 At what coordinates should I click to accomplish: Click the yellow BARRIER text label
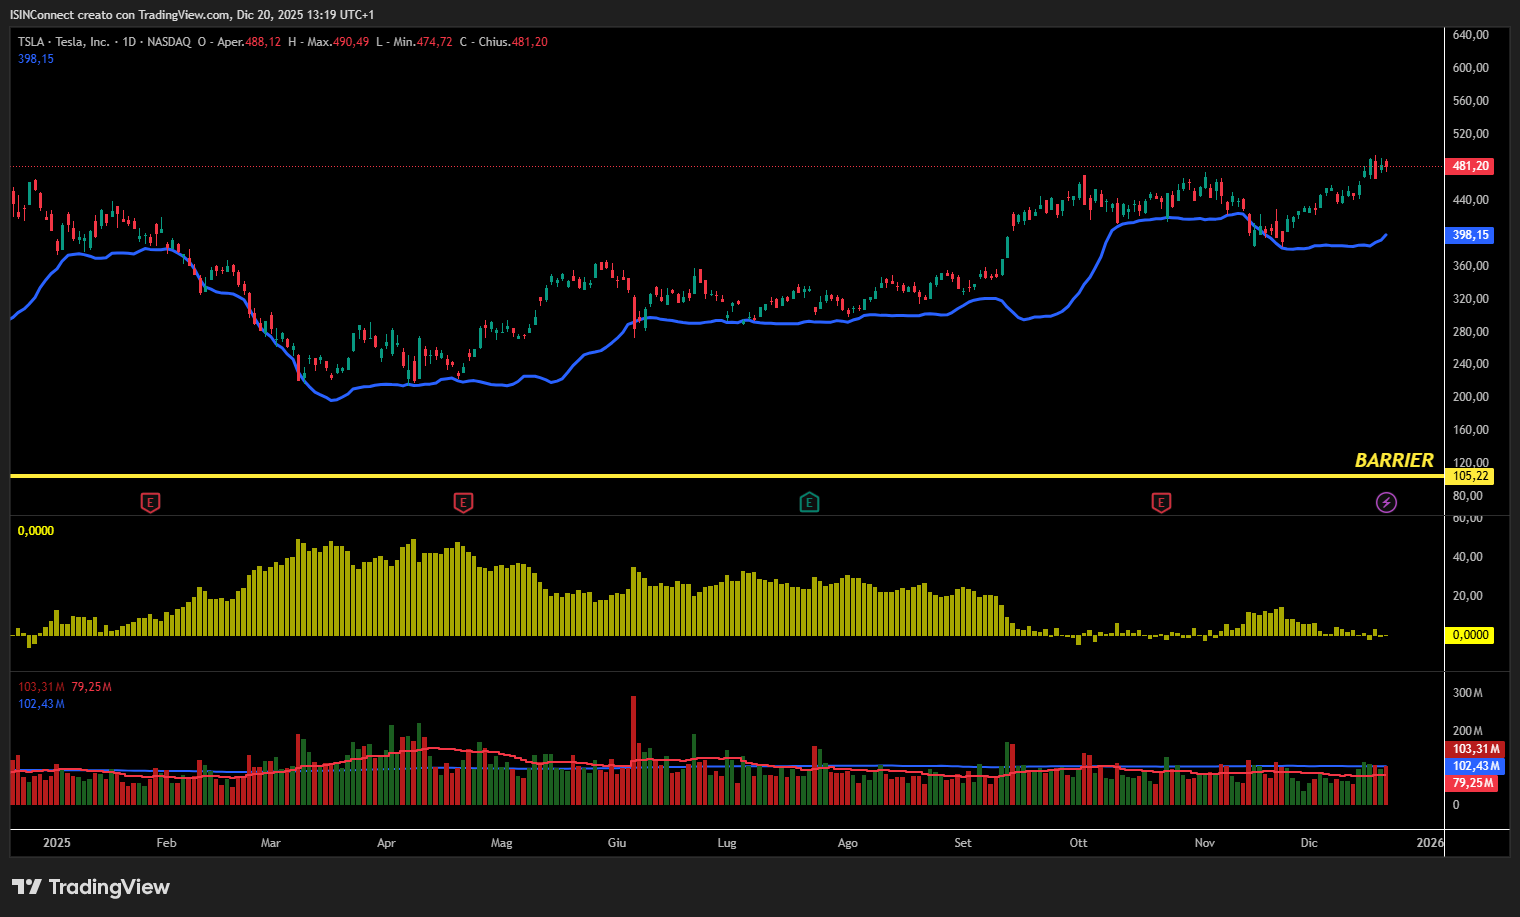1393,460
